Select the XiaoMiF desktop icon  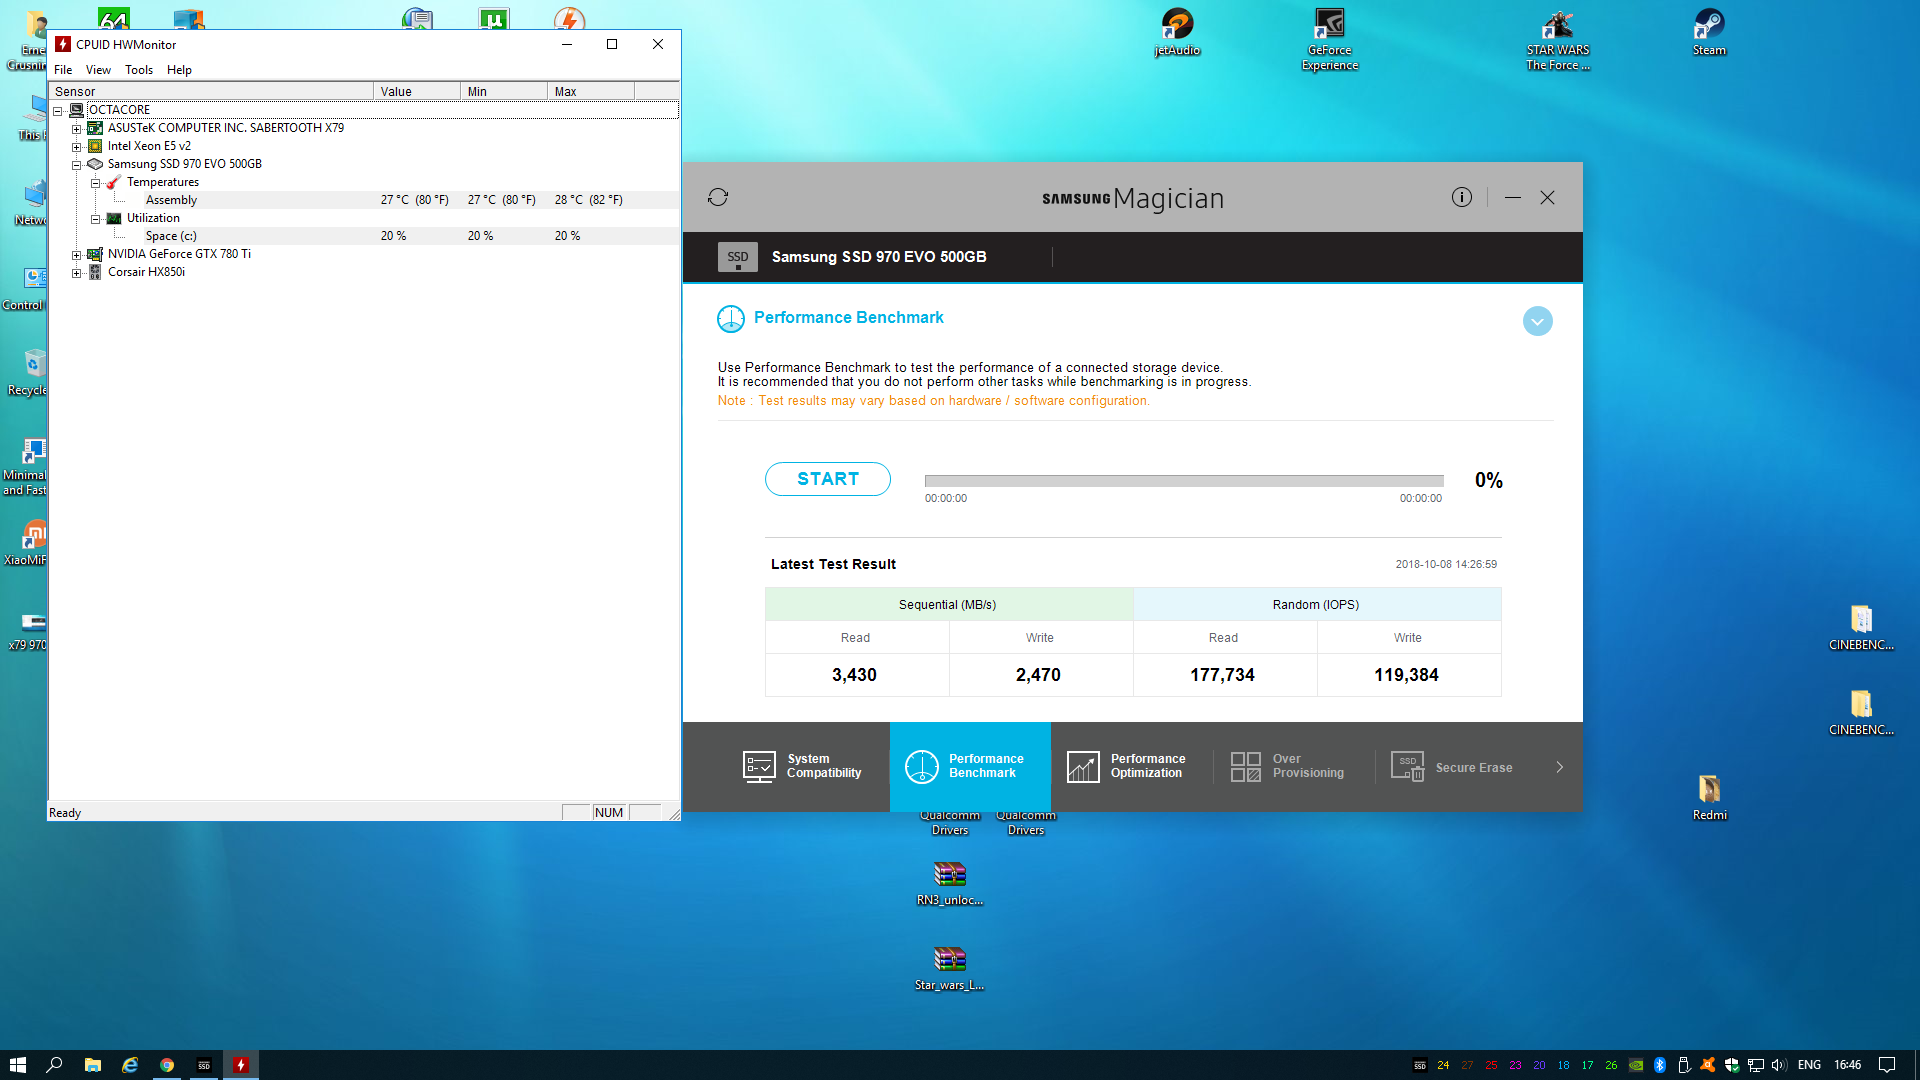click(25, 542)
